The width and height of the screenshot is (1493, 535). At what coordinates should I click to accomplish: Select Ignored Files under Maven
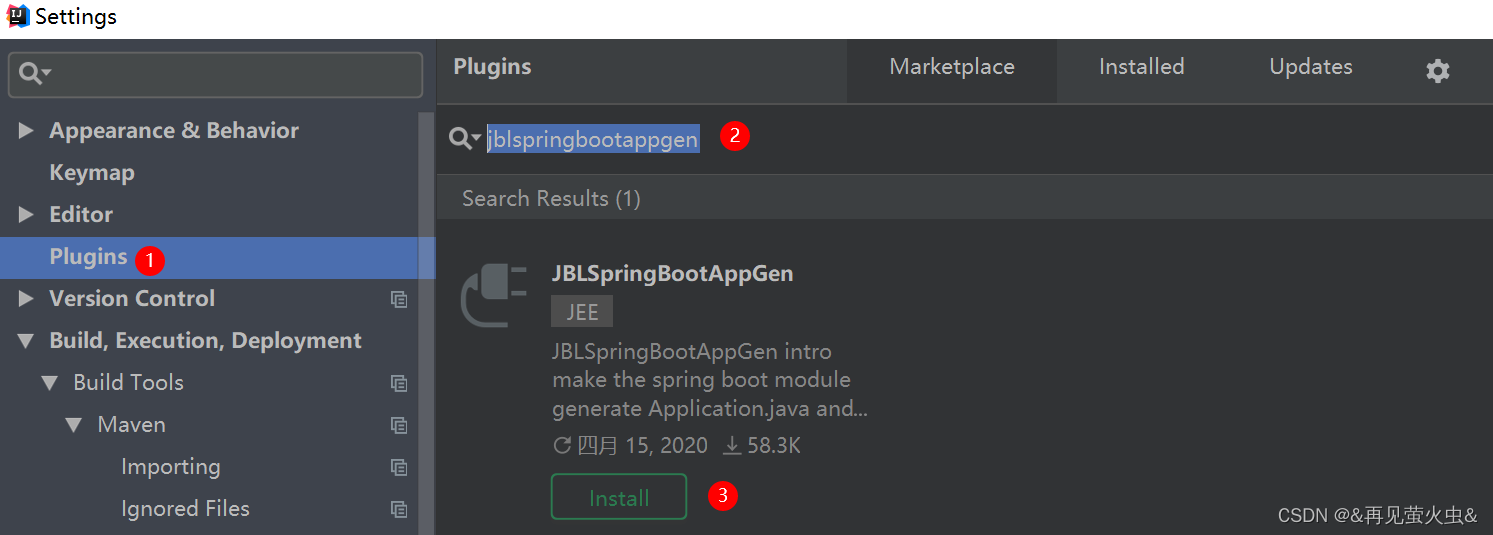[185, 509]
